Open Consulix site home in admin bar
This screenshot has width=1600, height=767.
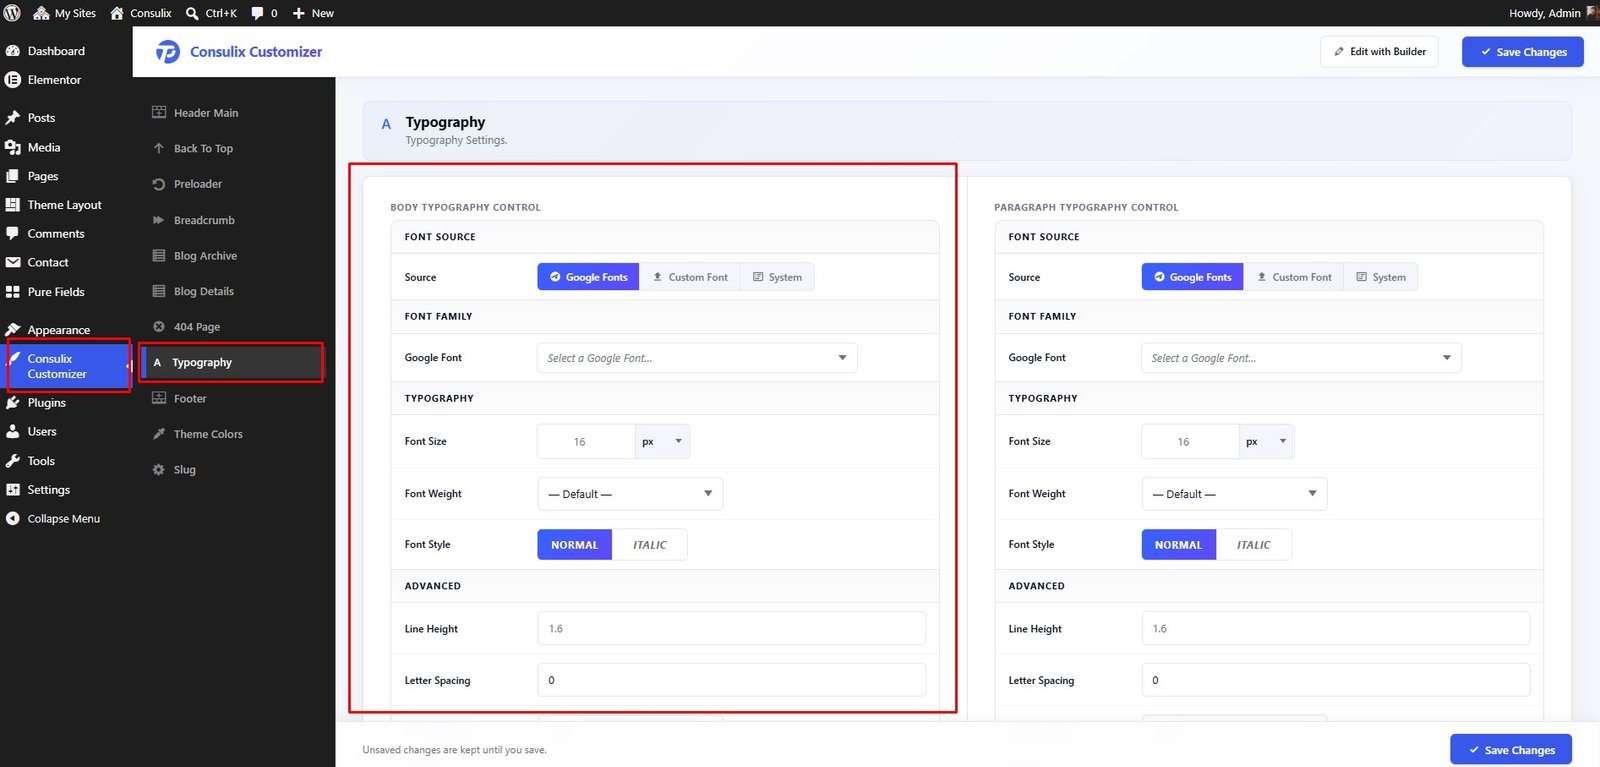141,13
